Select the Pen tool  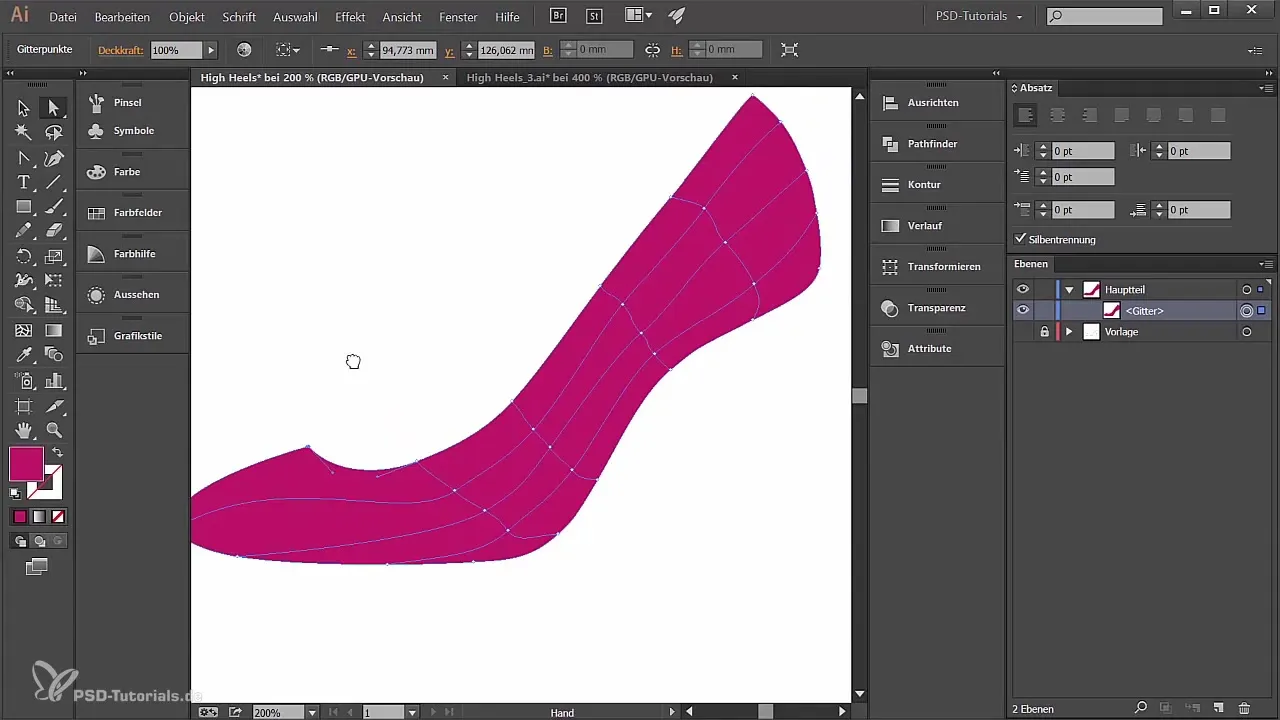coord(54,158)
